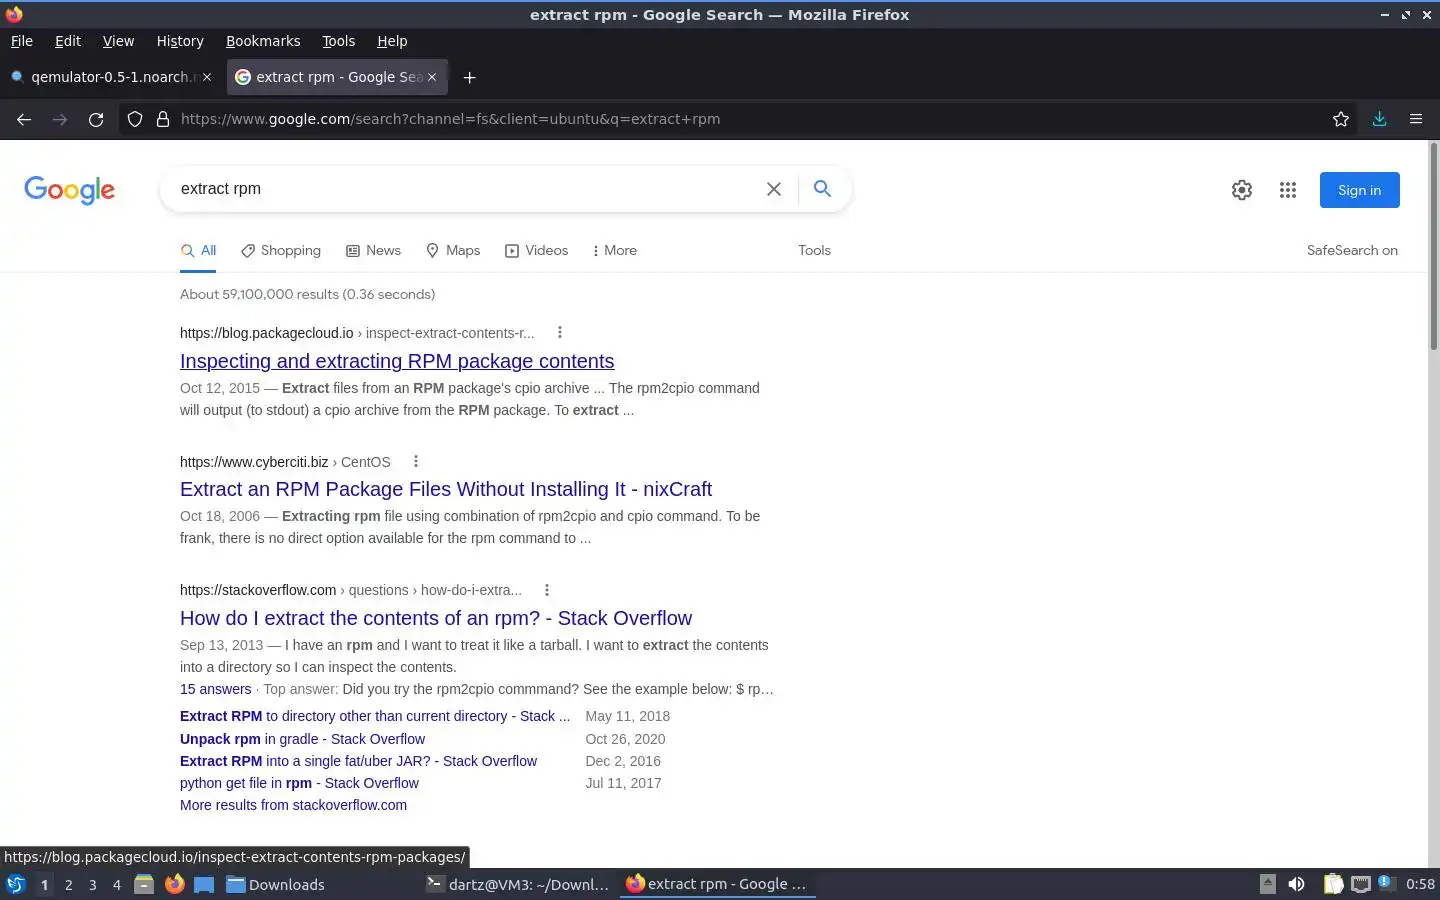Click the Google logo
The width and height of the screenshot is (1440, 900).
coord(70,190)
